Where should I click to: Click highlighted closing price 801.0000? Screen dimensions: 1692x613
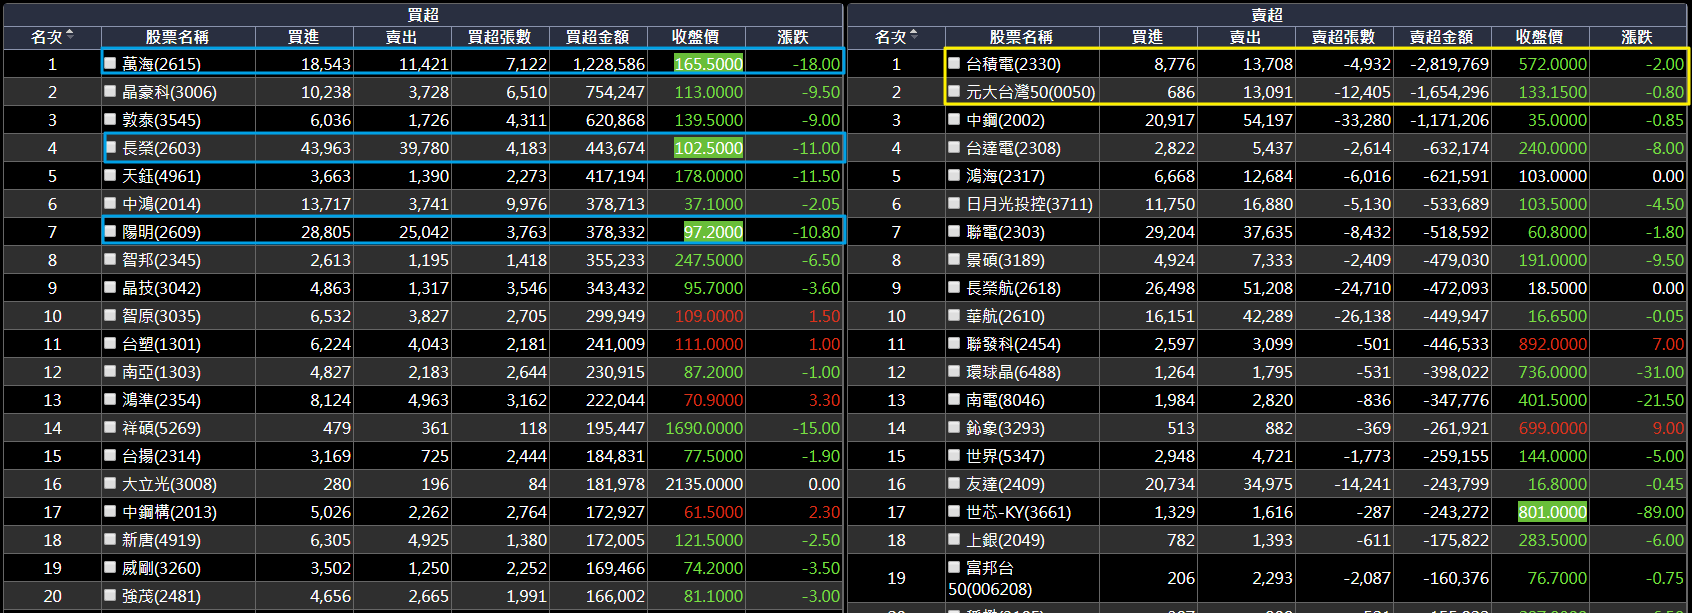[x=1552, y=512]
